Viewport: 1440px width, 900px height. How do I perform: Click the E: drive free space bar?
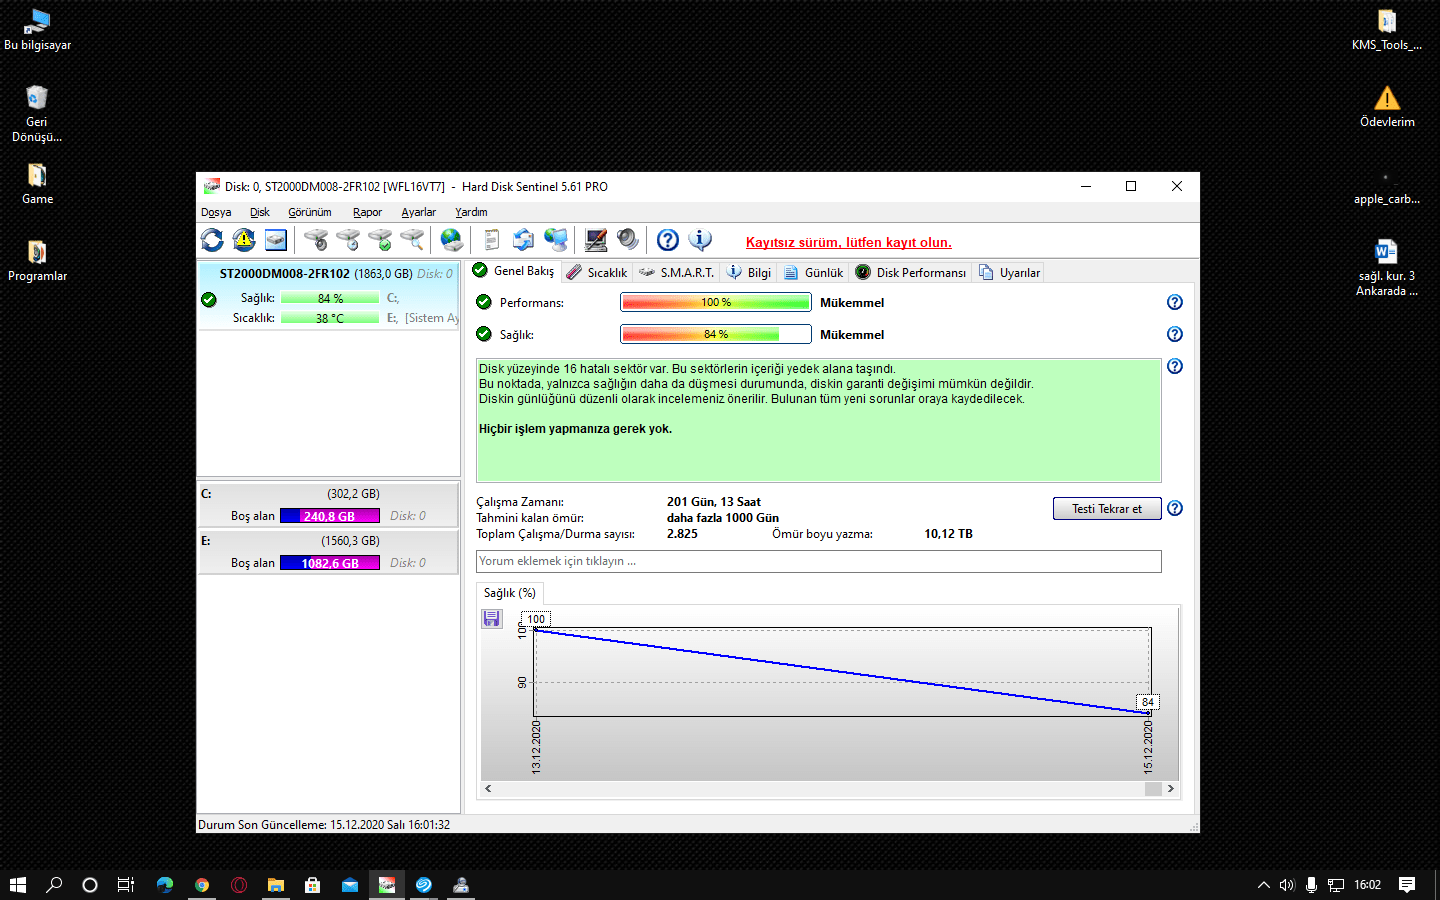(x=330, y=563)
